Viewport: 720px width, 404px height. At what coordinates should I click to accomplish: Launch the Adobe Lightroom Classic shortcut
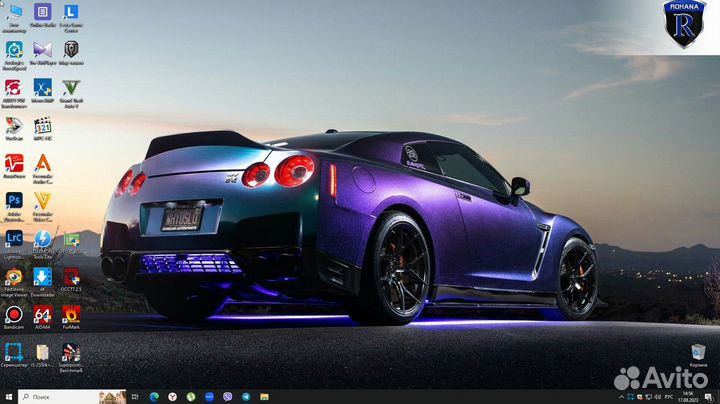point(14,245)
